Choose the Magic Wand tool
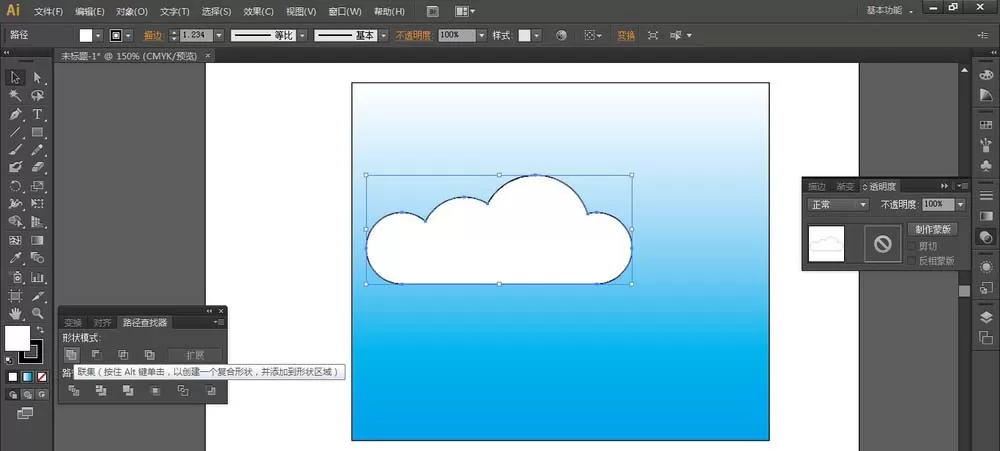 15,96
